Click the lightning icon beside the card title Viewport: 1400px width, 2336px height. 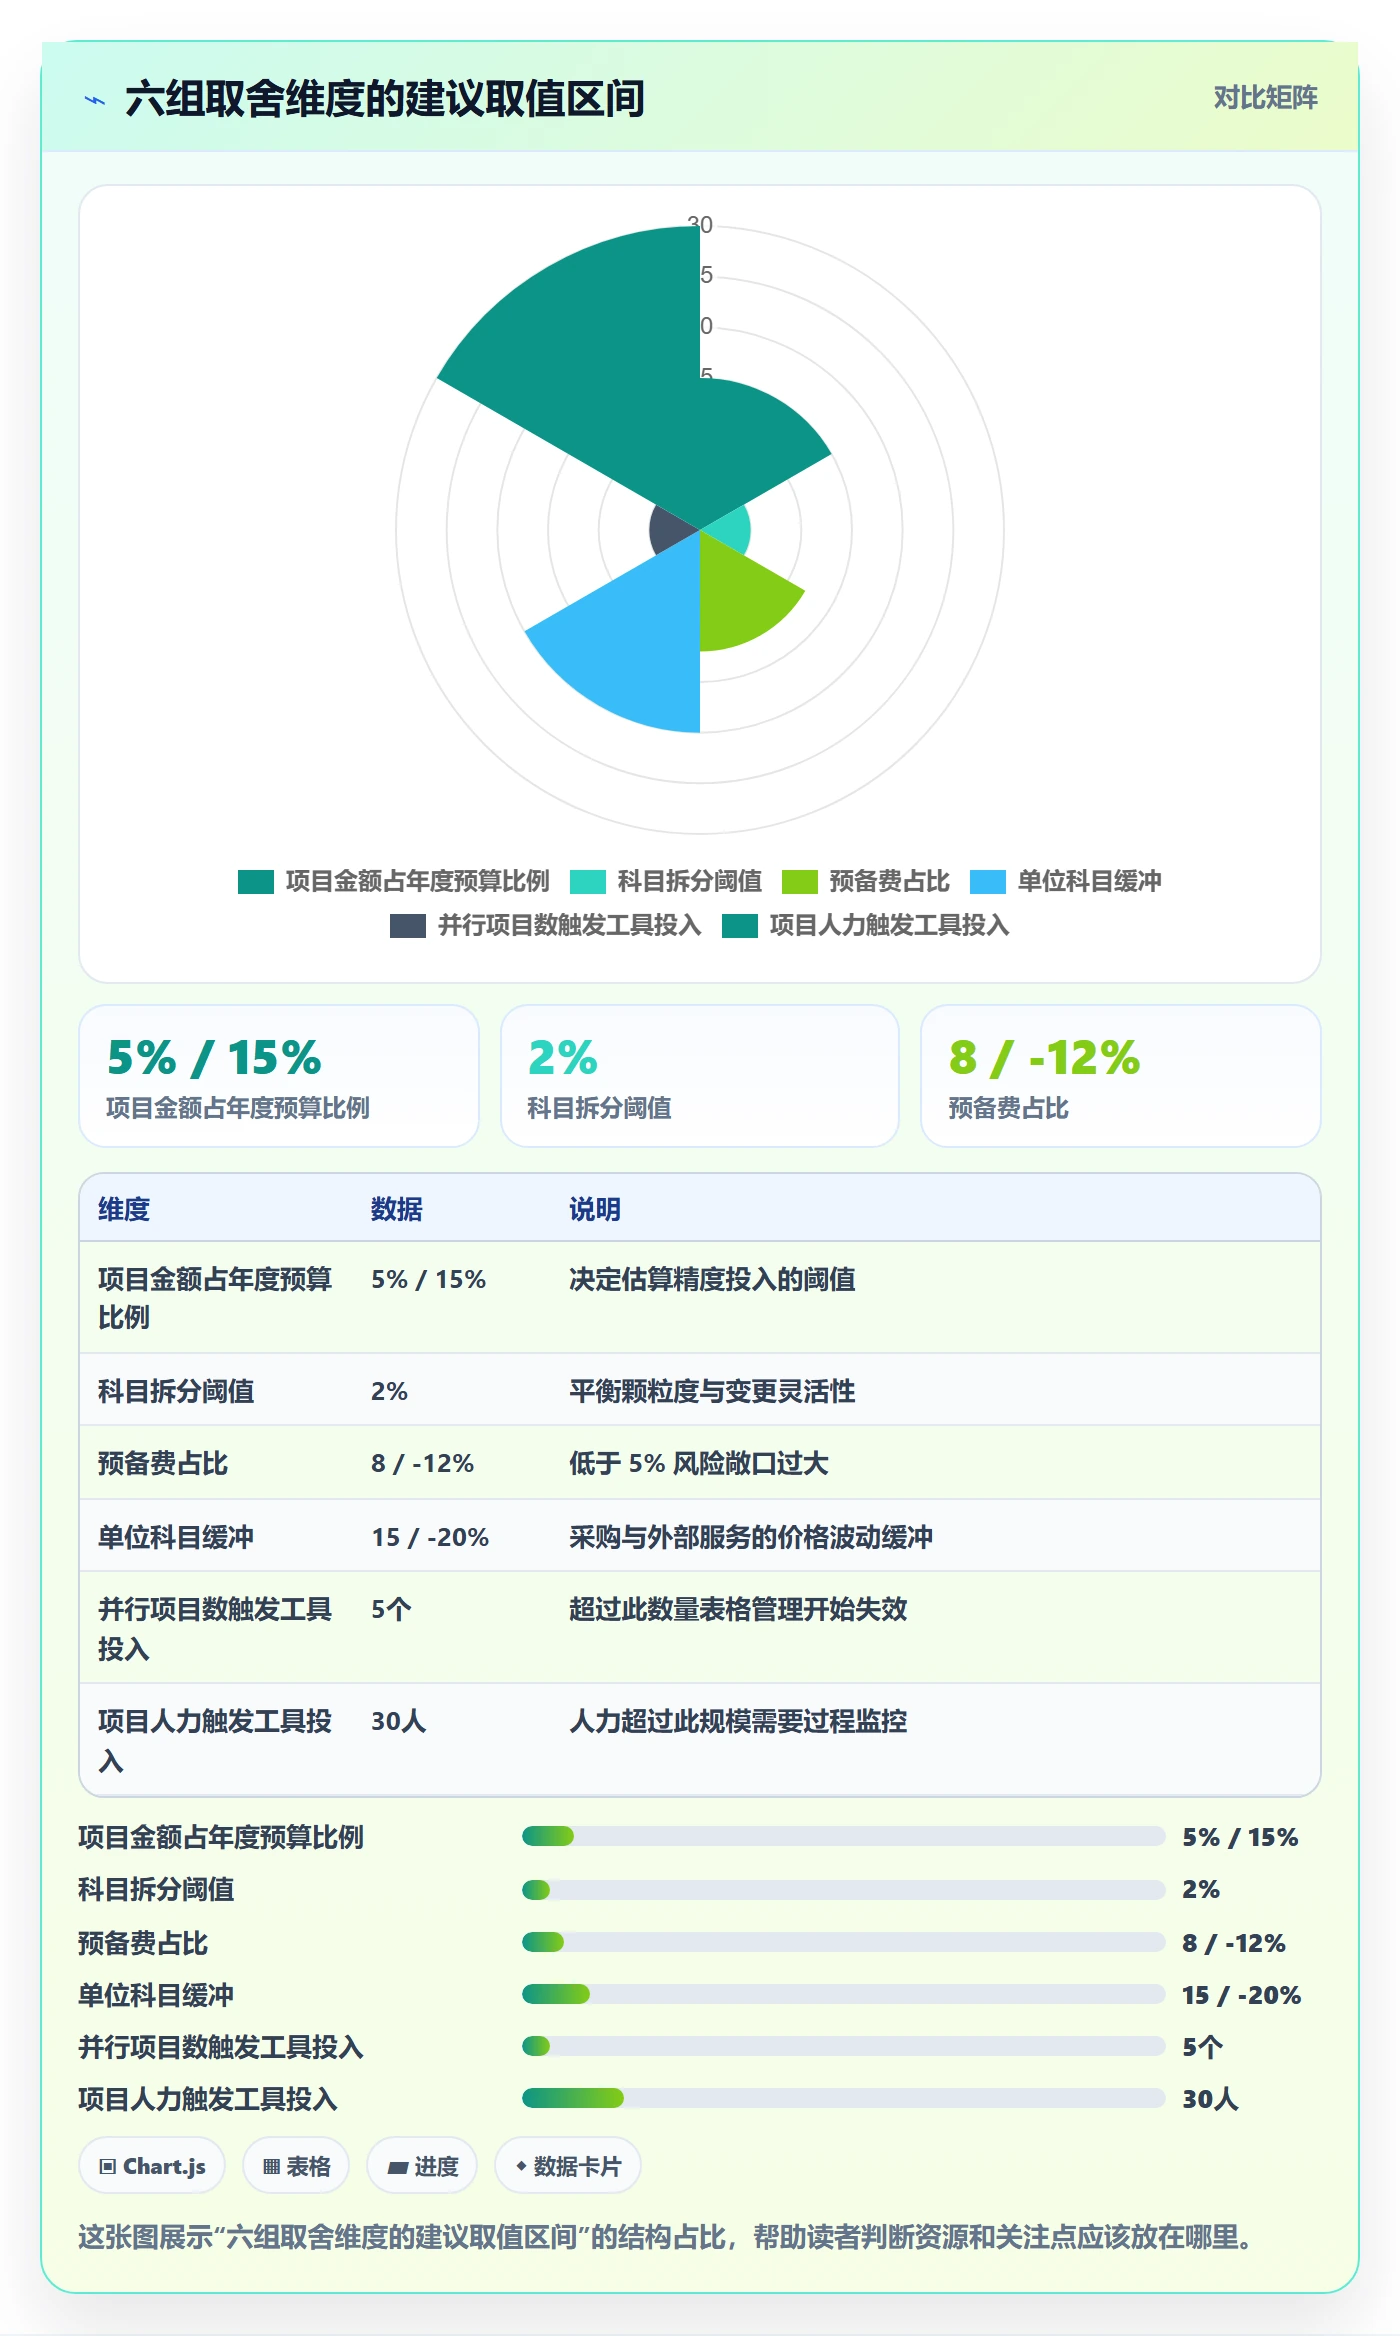coord(95,100)
